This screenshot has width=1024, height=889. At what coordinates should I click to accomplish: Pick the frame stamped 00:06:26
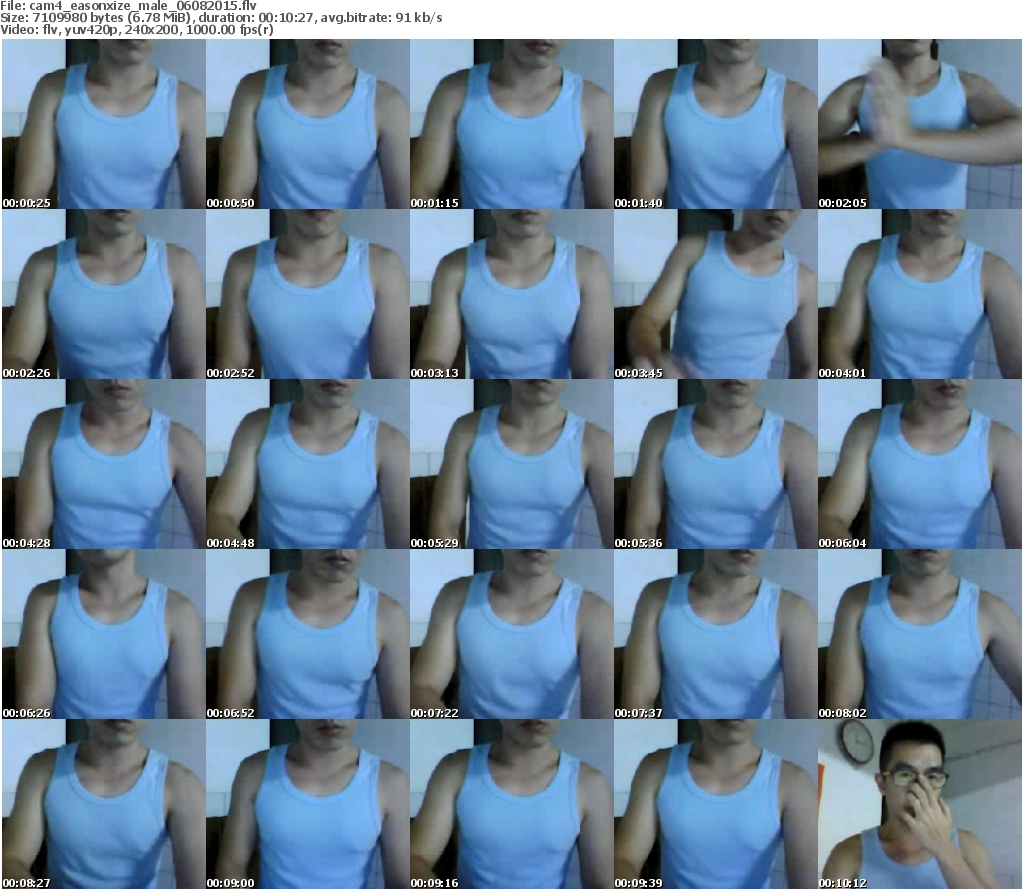104,634
